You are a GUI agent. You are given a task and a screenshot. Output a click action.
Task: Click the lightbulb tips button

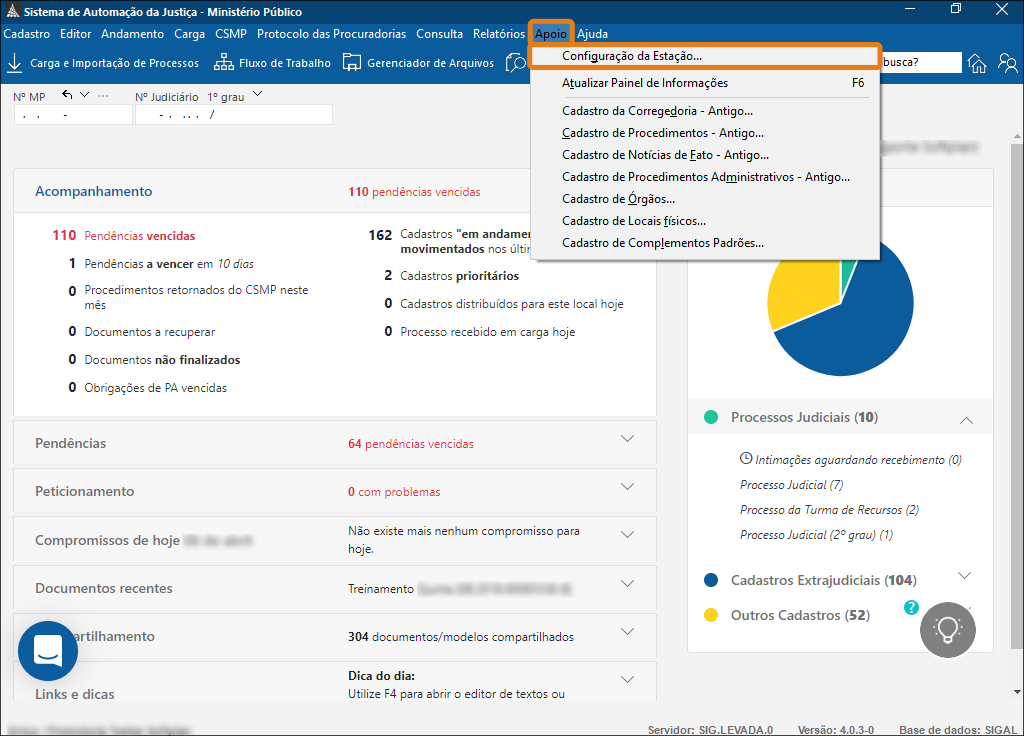(x=948, y=630)
